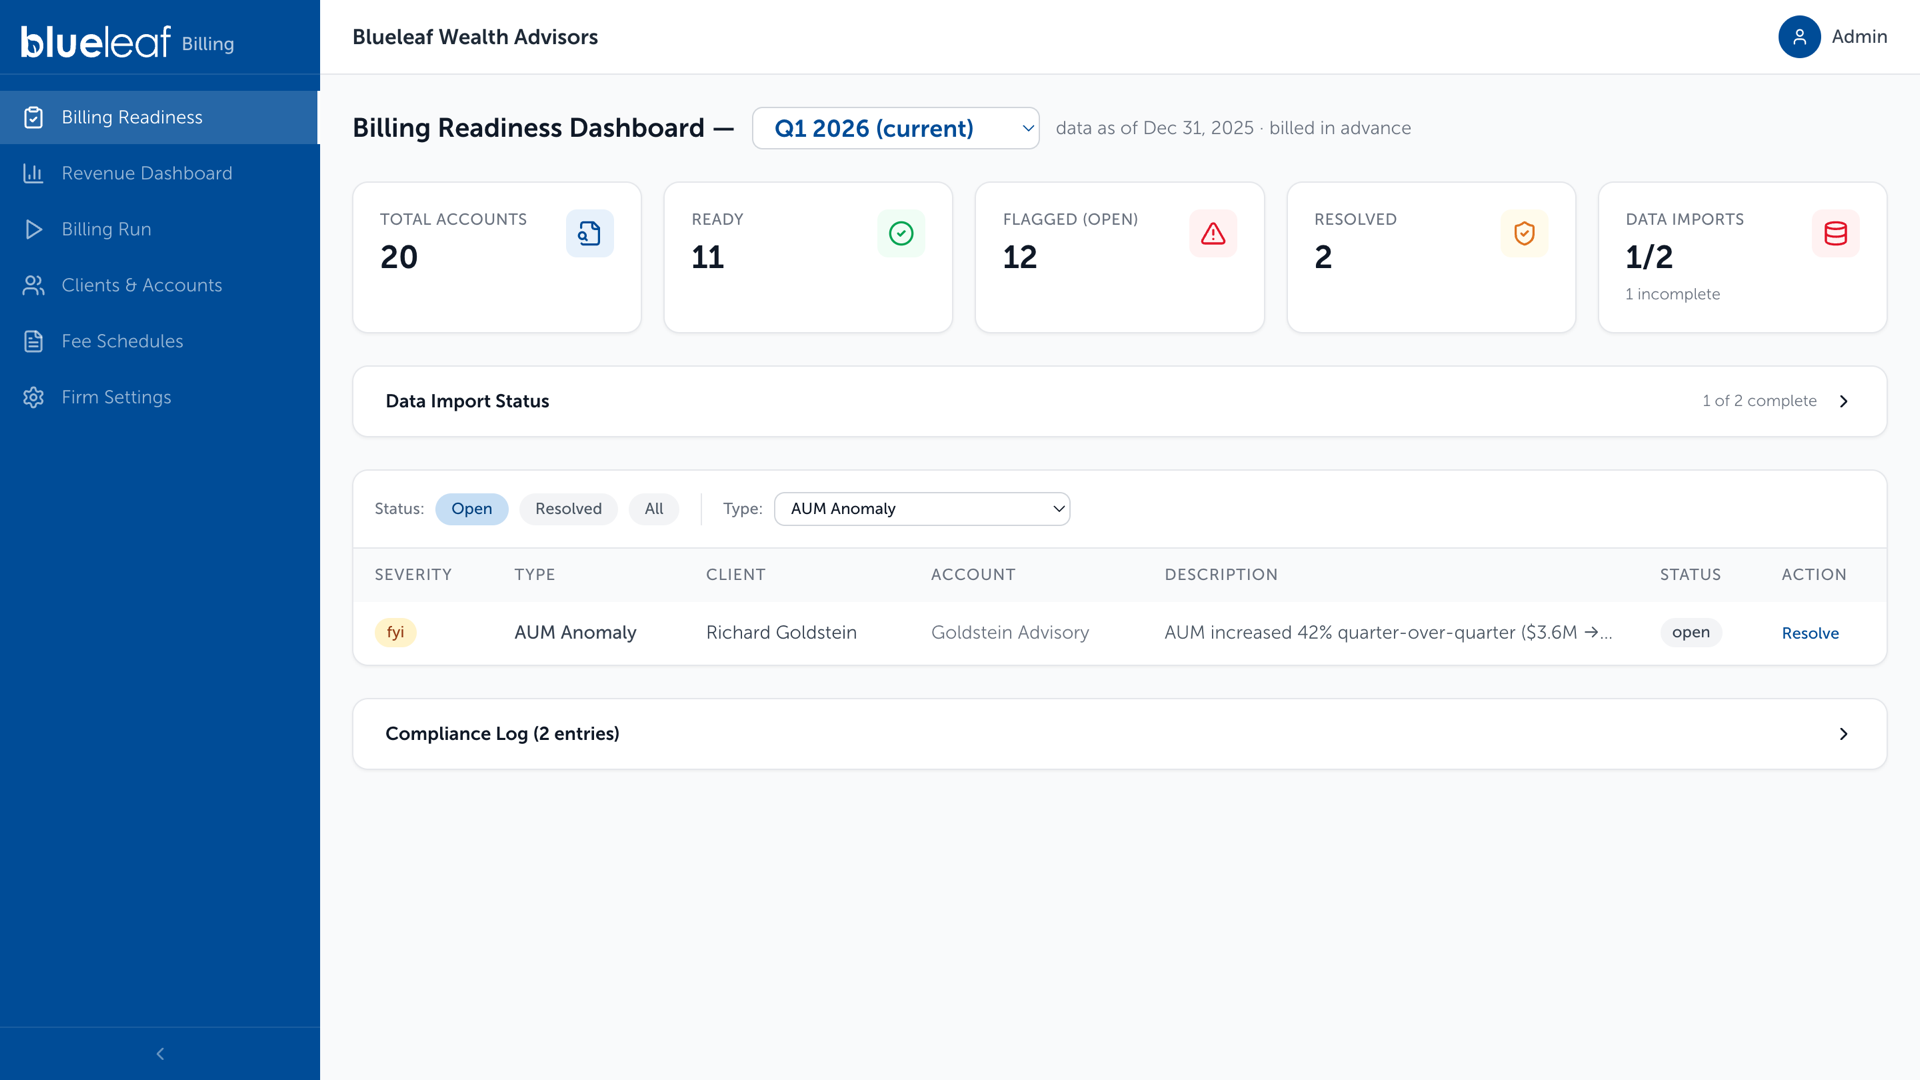Click the Fee Schedules document icon
Viewport: 1920px width, 1080px height.
tap(33, 341)
